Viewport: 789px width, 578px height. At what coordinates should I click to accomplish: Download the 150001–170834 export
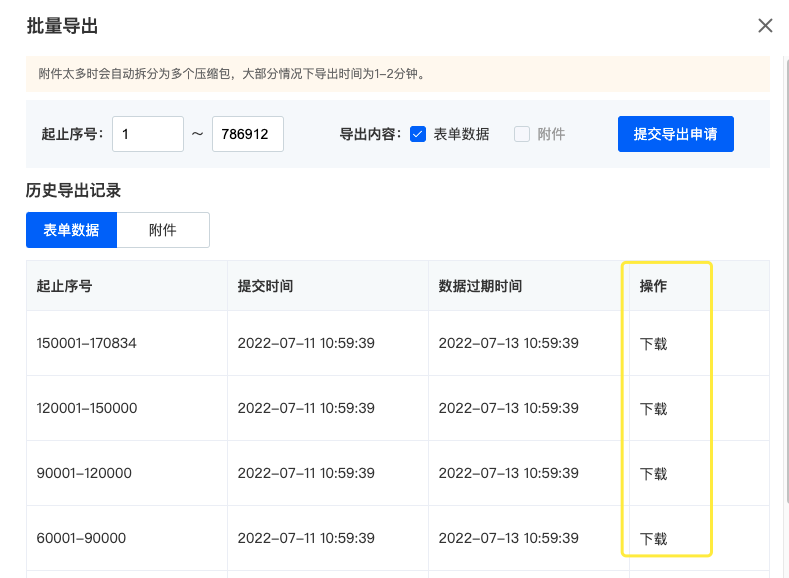coord(653,344)
